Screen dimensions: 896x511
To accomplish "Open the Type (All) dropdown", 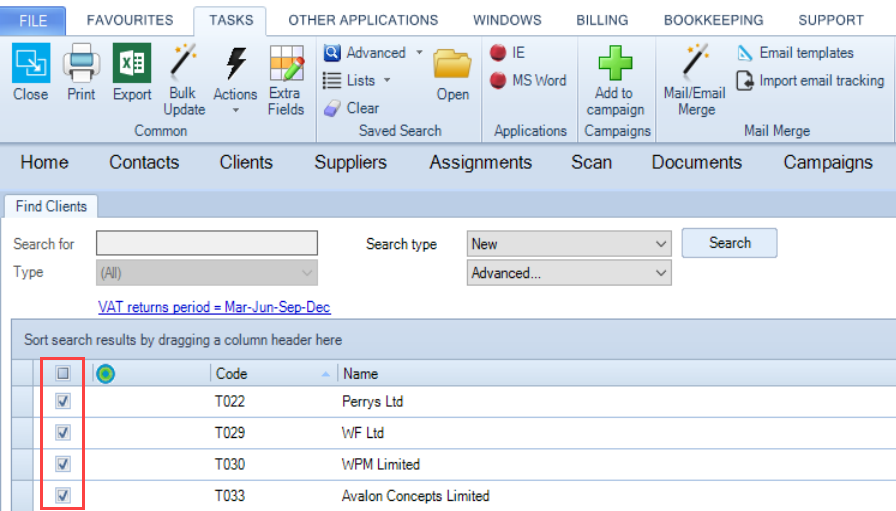I will click(207, 273).
